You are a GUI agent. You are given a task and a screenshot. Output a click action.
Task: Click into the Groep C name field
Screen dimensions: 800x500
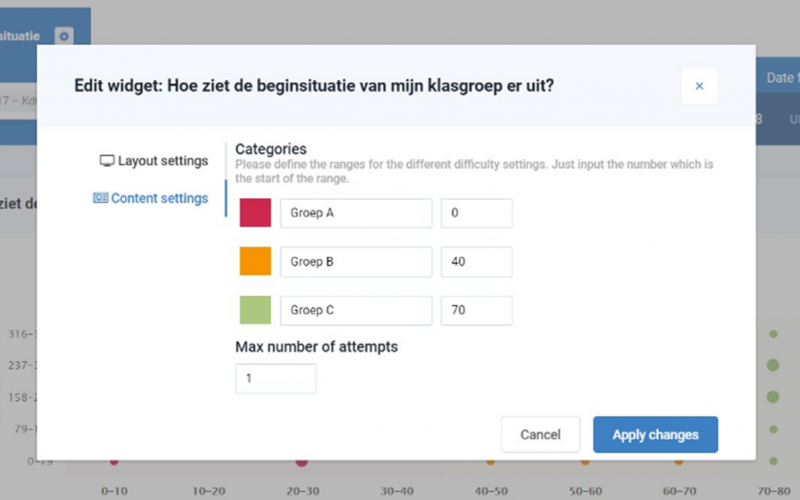pos(356,310)
